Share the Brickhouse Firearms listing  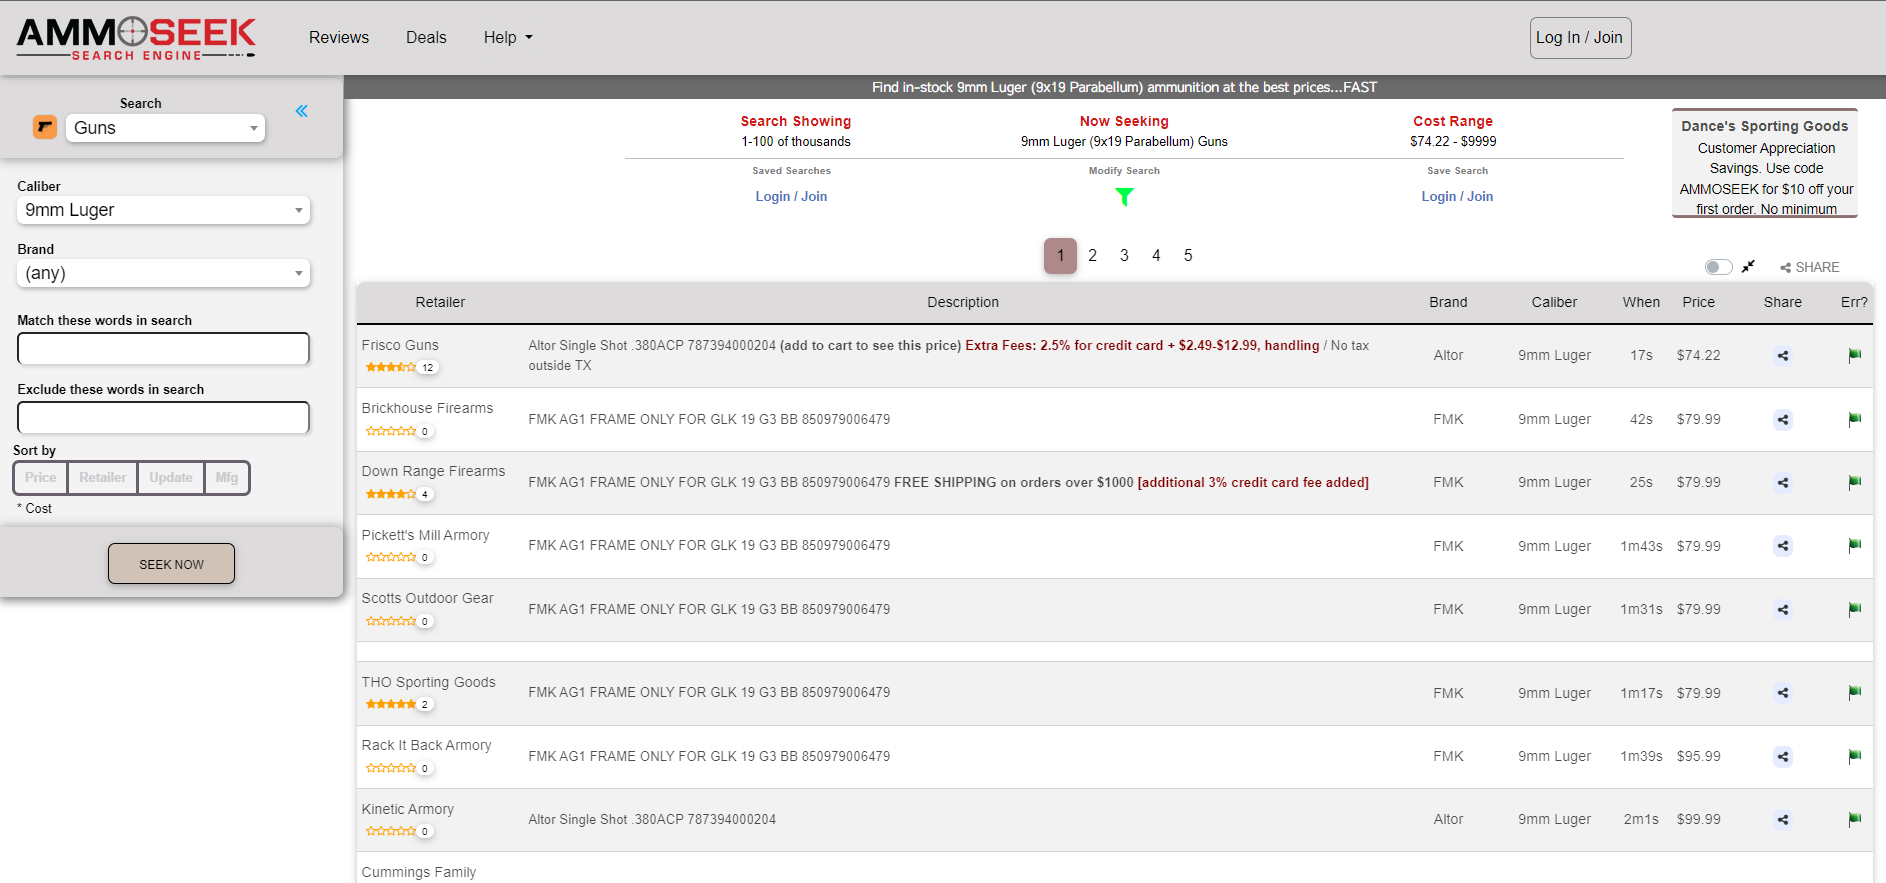coord(1783,419)
